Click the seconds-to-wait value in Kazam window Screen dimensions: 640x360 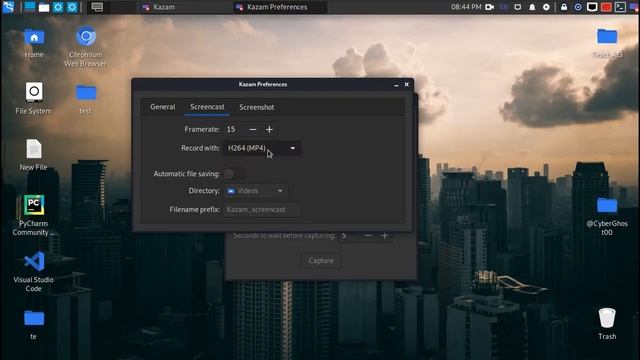349,236
